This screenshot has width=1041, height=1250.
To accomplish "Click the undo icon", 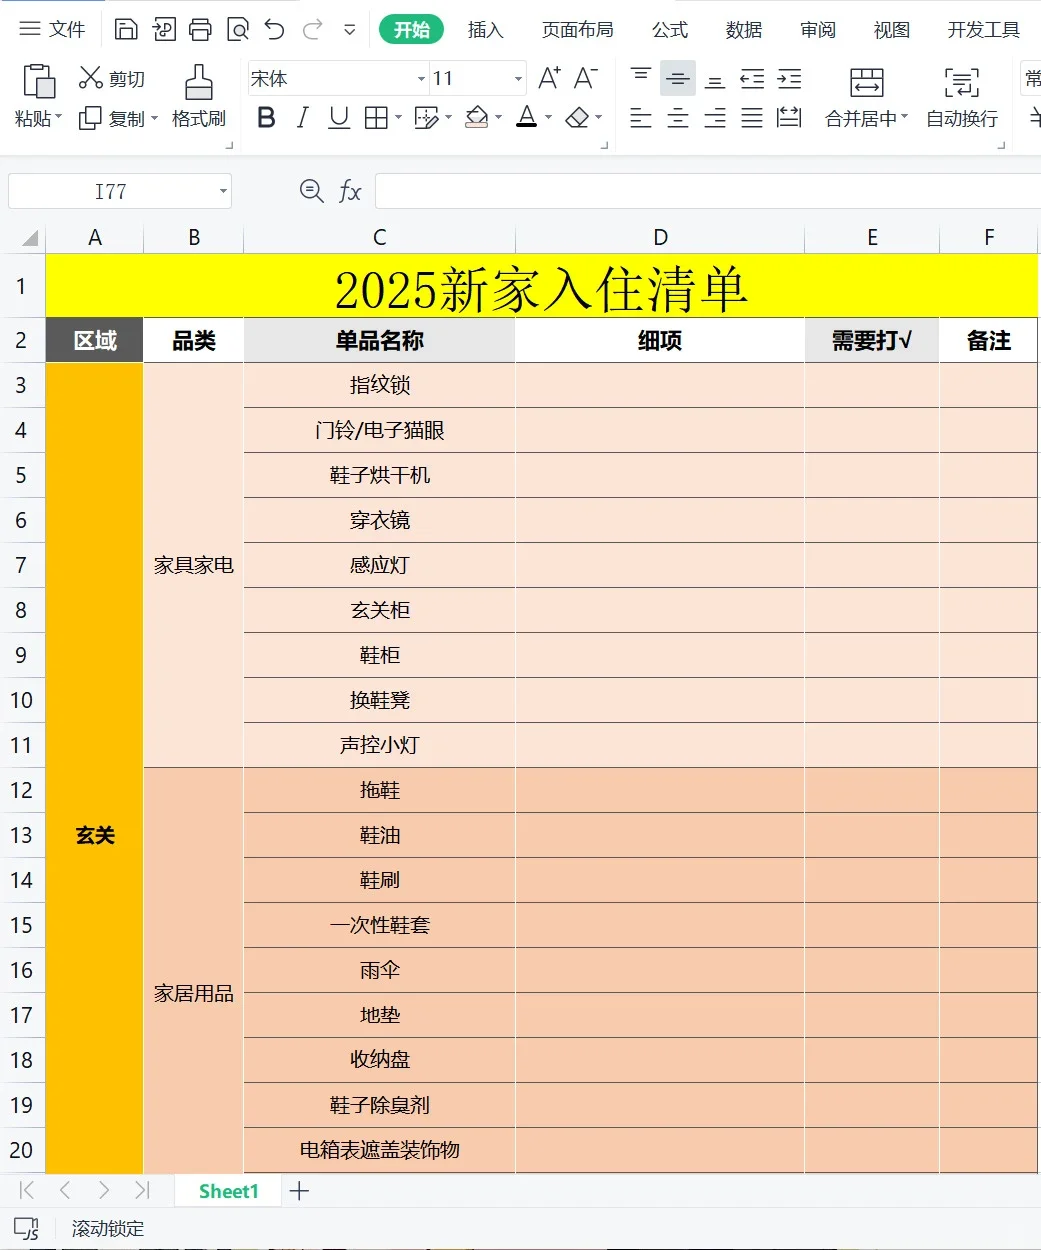I will [273, 28].
